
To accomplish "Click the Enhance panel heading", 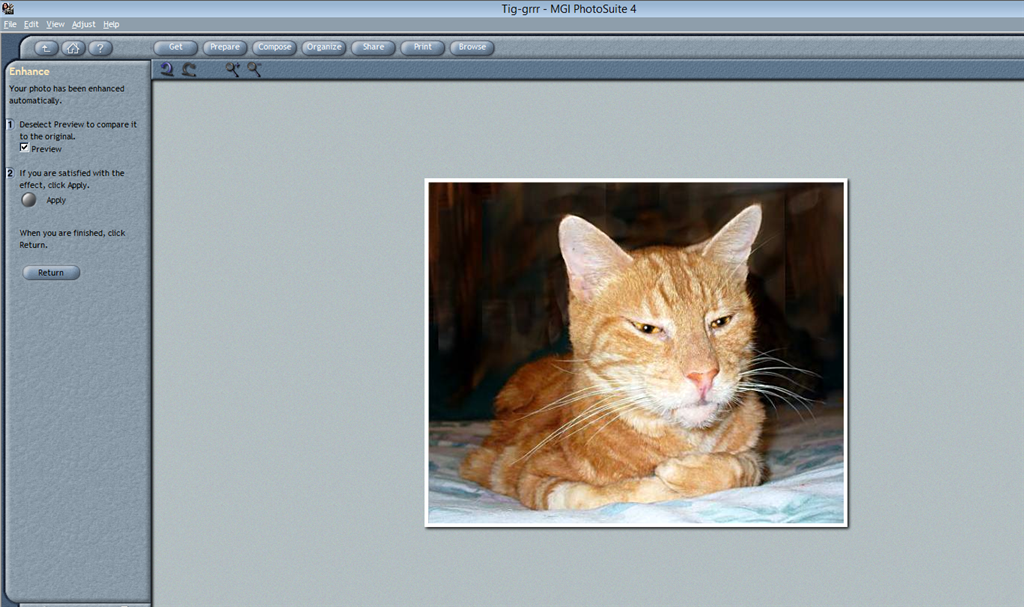I will click(x=29, y=71).
